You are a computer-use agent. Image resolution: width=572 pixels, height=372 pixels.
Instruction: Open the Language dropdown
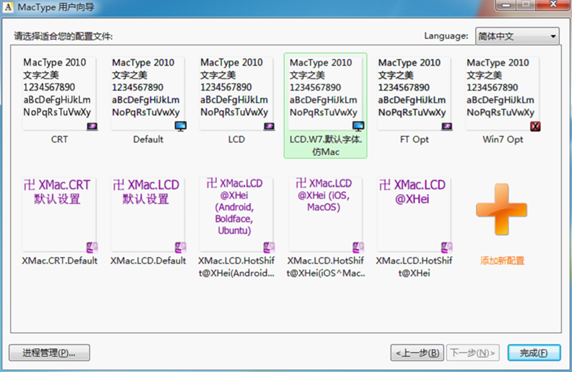tap(517, 36)
